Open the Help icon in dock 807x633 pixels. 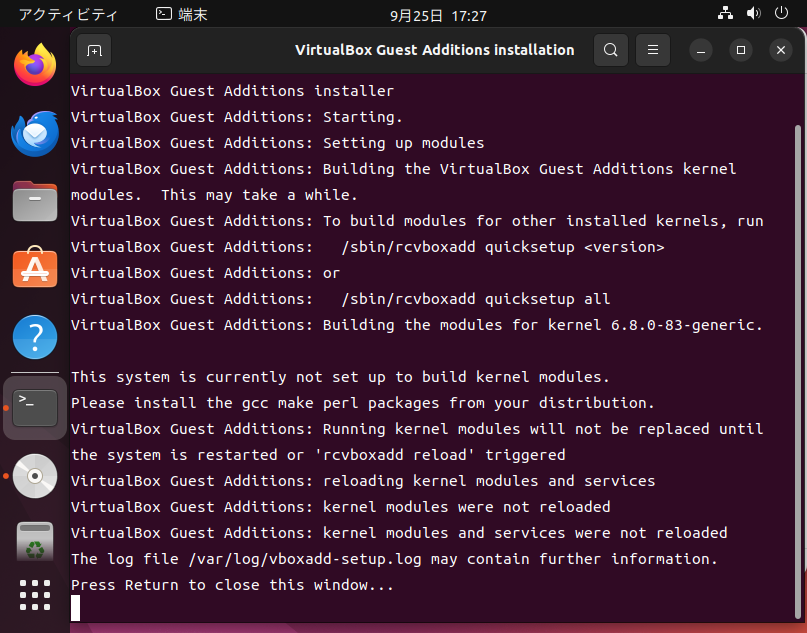click(x=35, y=337)
